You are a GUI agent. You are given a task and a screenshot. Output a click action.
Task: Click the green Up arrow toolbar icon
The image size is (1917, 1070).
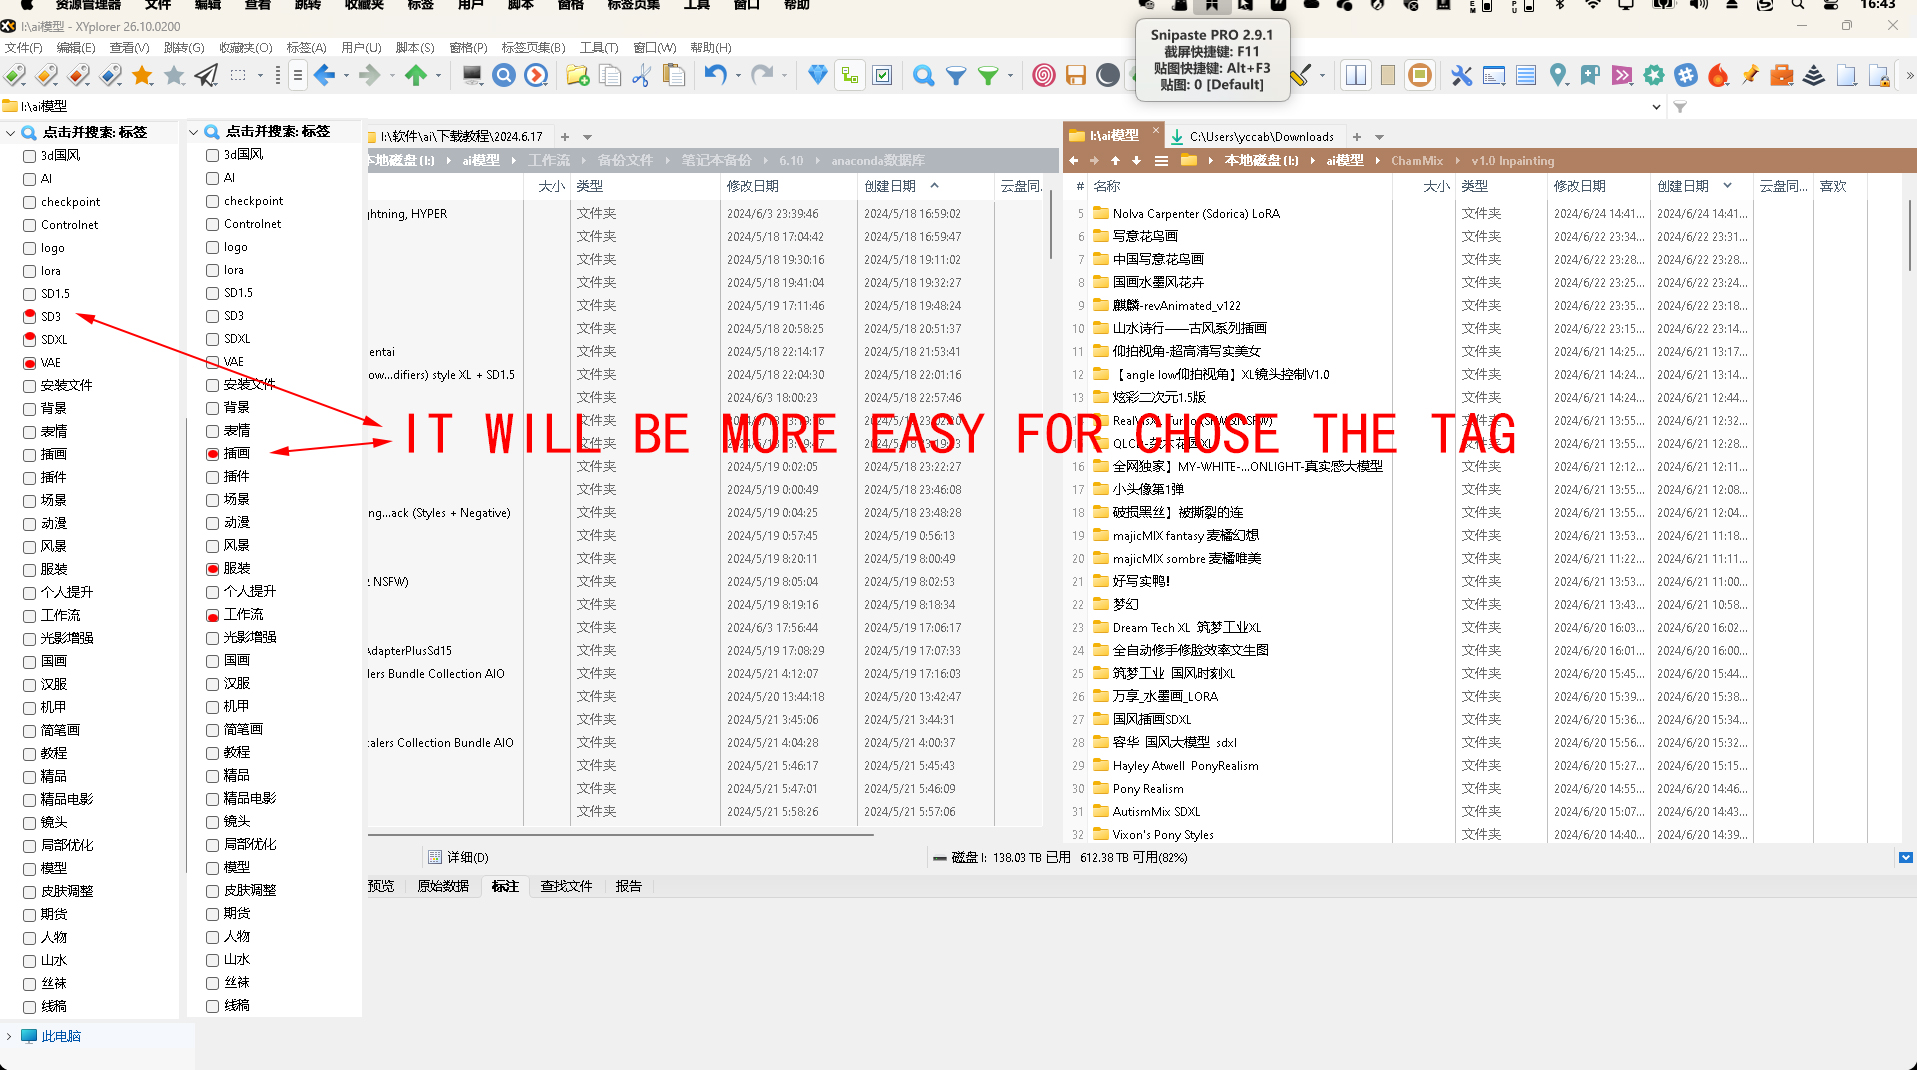[415, 75]
